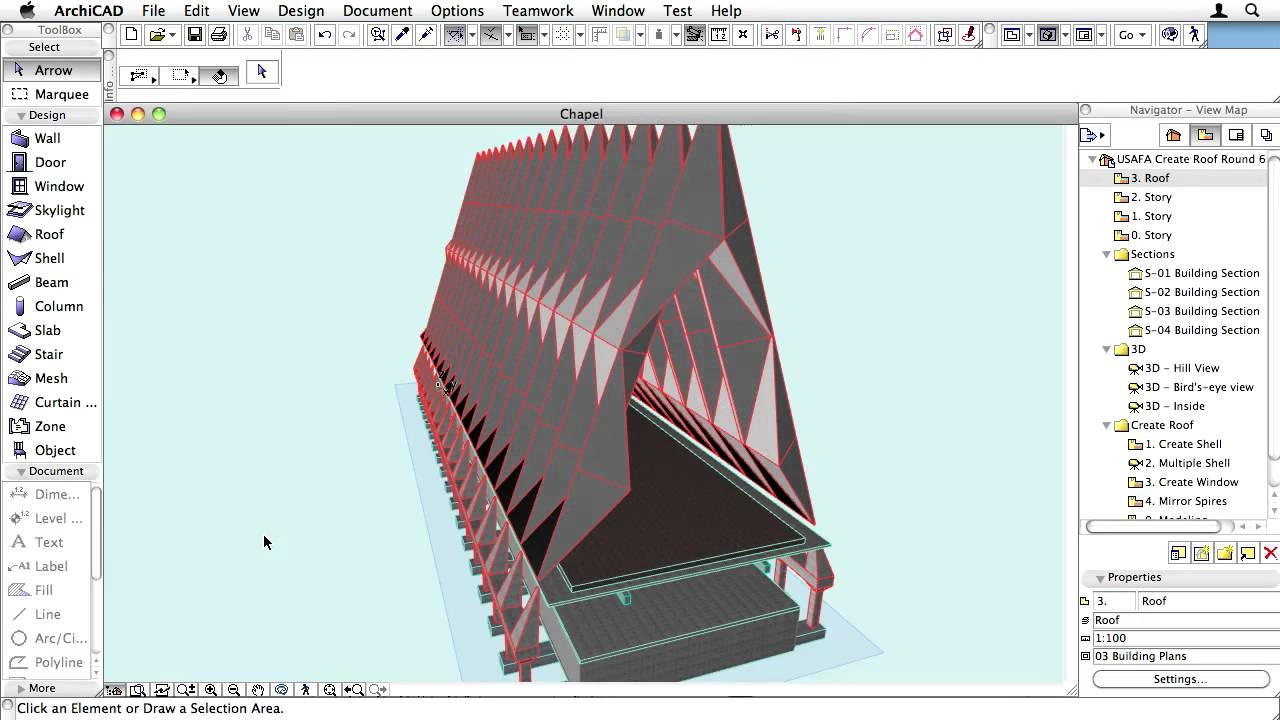This screenshot has height=720, width=1280.
Task: Delete view with red X icon
Action: (x=1271, y=553)
